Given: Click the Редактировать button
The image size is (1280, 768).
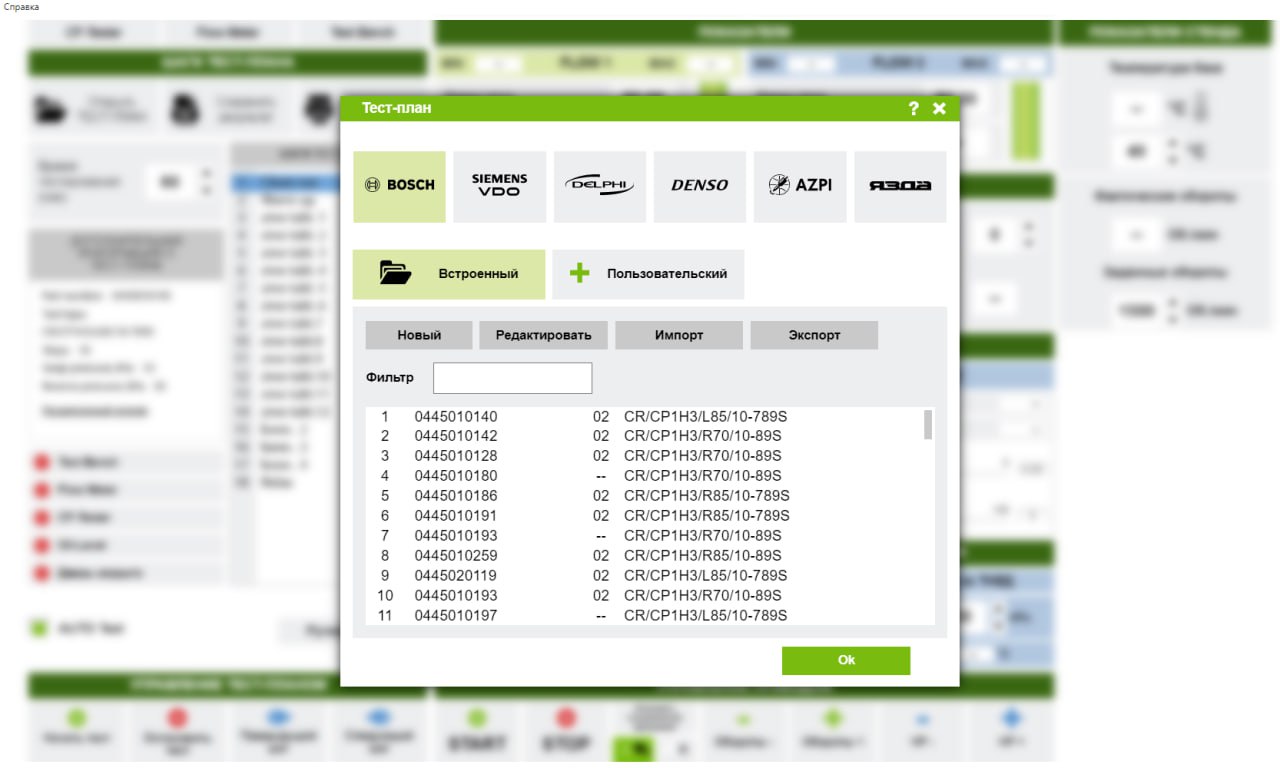Looking at the screenshot, I should (x=543, y=335).
